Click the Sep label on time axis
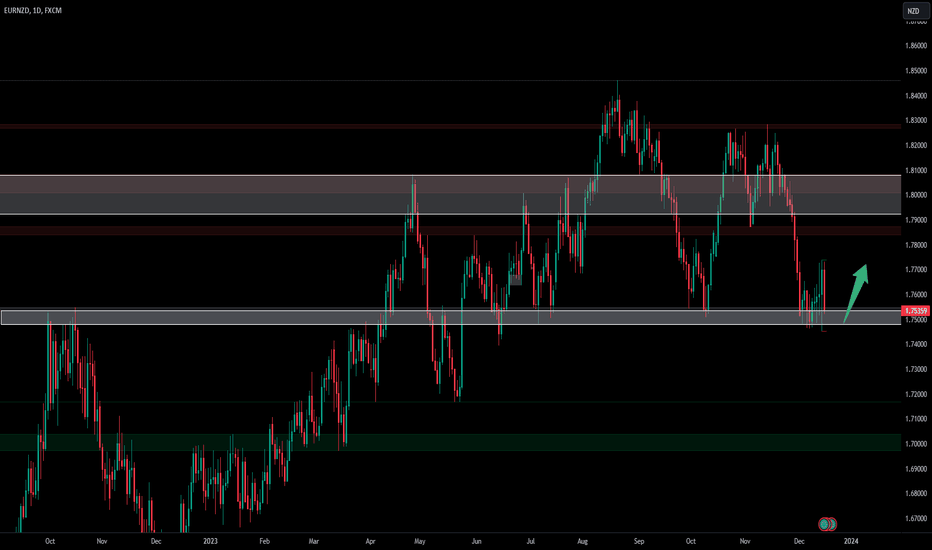Image resolution: width=932 pixels, height=550 pixels. 639,541
